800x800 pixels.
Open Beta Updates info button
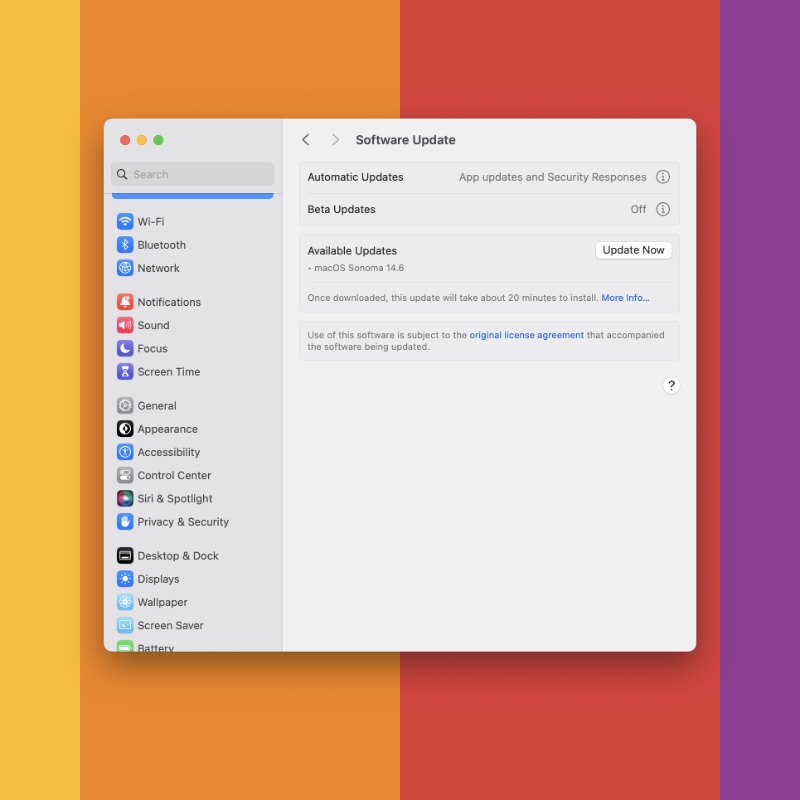[662, 209]
